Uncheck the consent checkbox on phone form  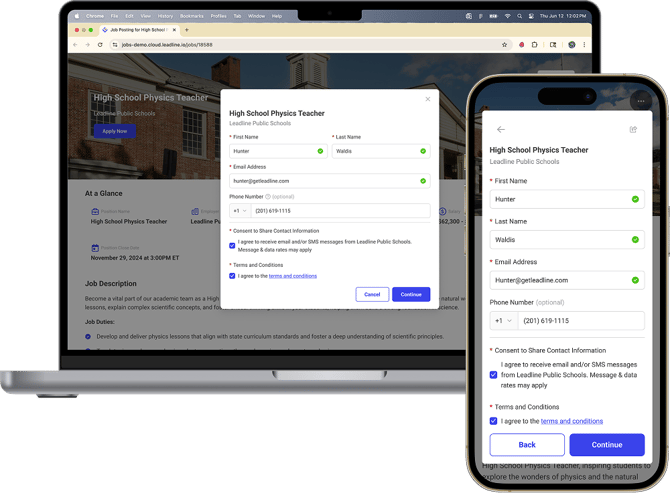tap(494, 375)
